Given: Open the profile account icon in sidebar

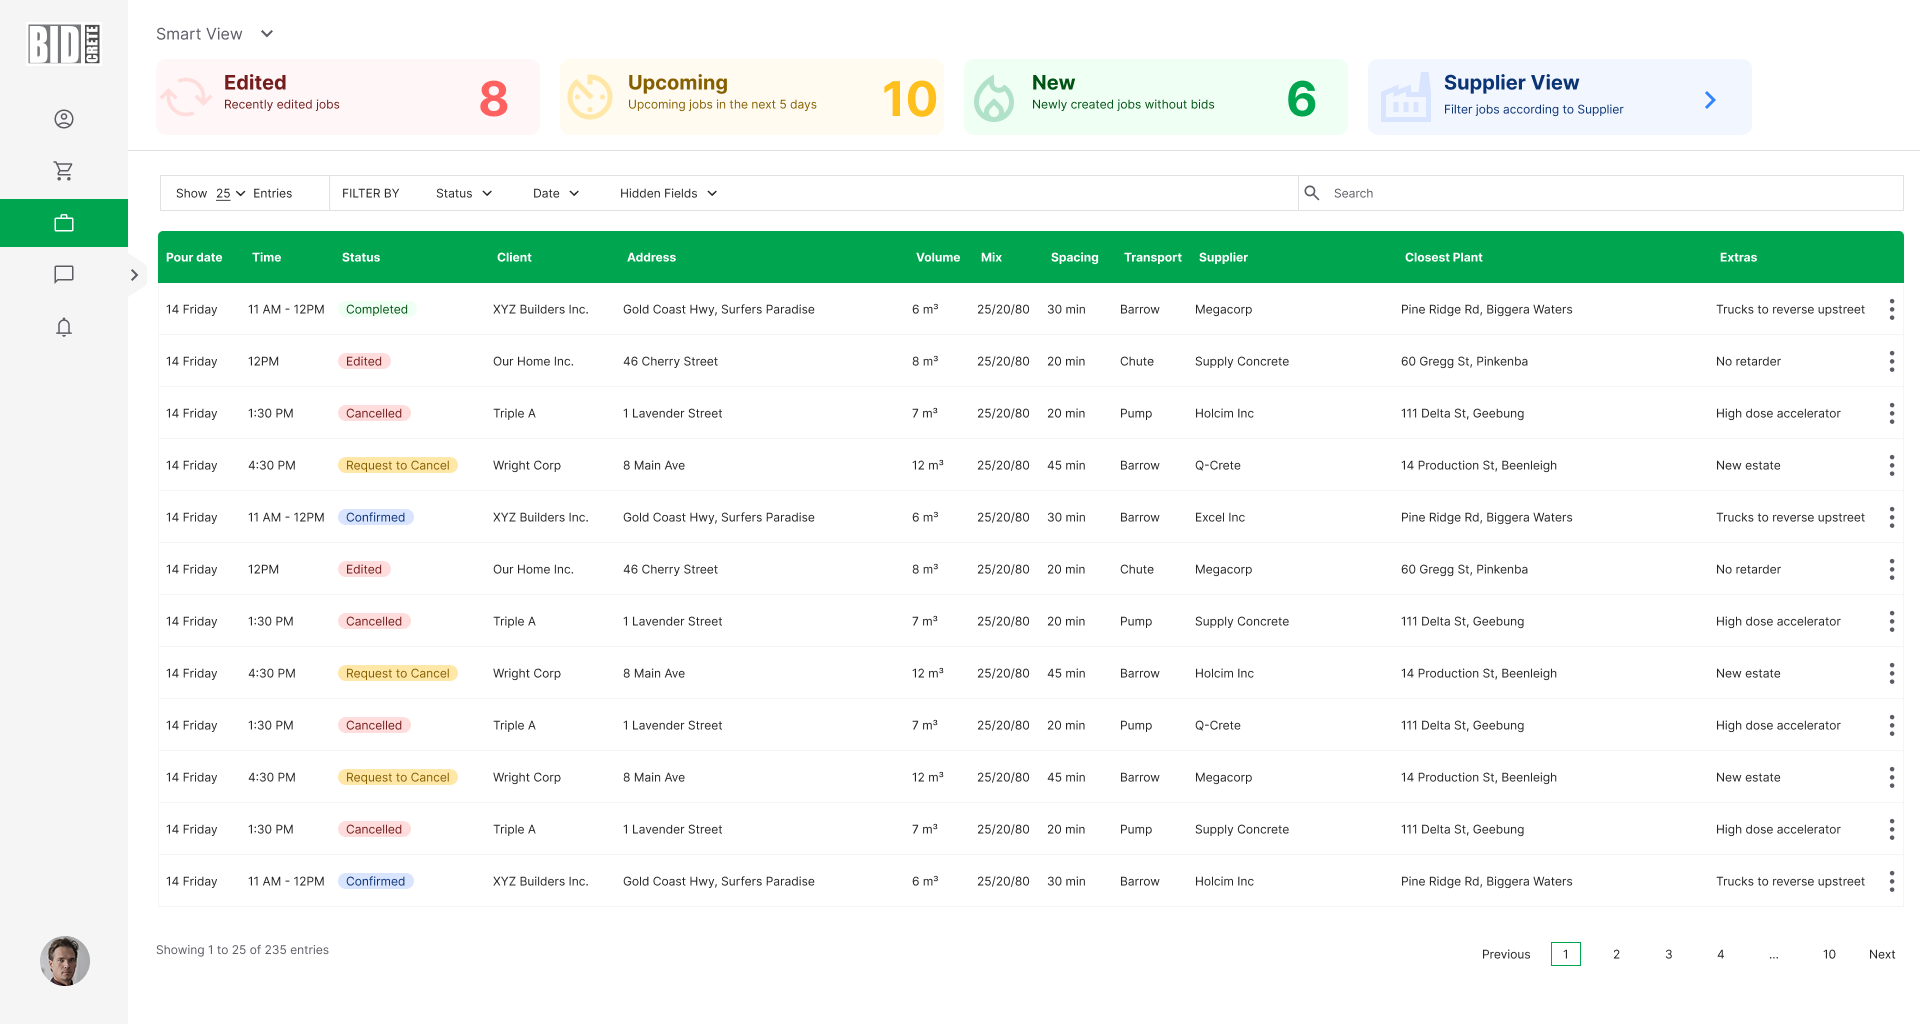Looking at the screenshot, I should click(64, 119).
